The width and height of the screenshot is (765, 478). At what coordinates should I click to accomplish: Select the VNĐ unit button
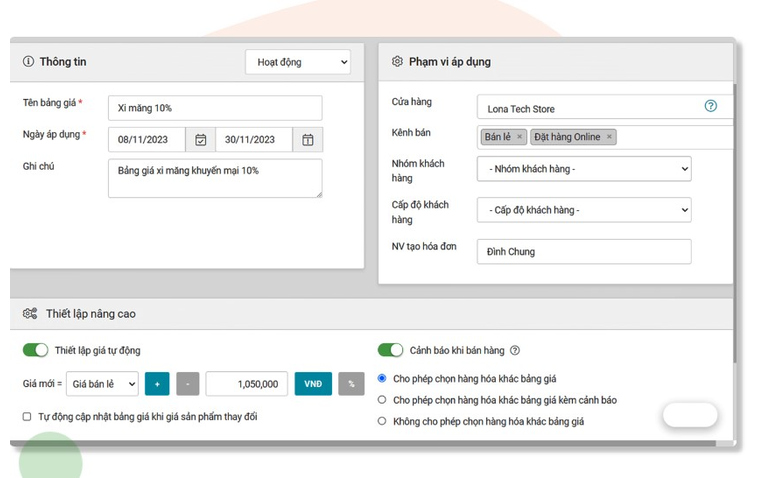click(313, 384)
